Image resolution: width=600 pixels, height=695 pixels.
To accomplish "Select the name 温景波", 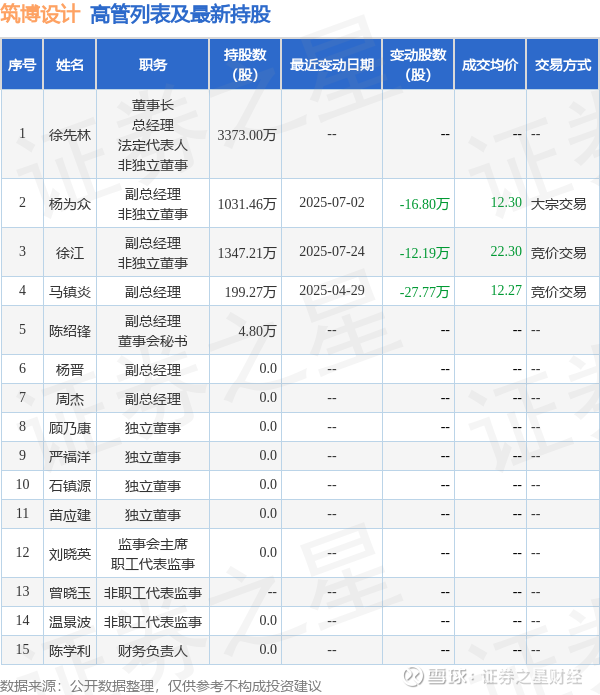I will (x=70, y=622).
